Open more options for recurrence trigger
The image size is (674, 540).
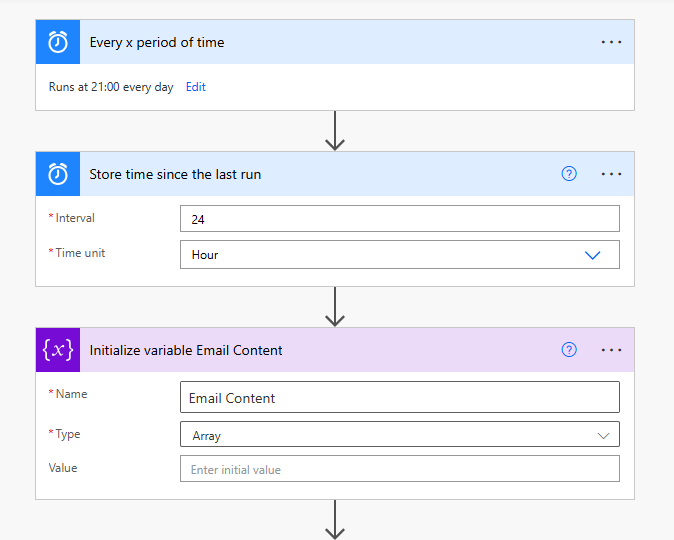[x=611, y=43]
